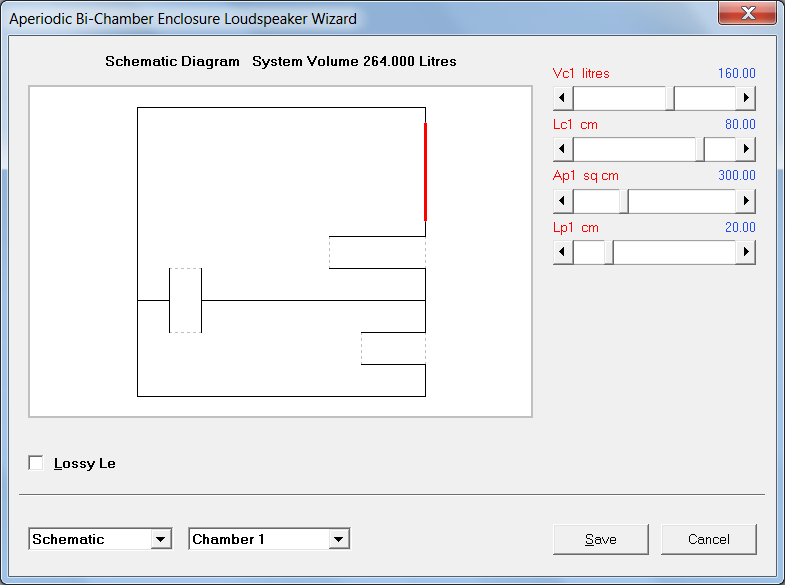Image resolution: width=785 pixels, height=585 pixels.
Task: Click the red driver line in schematic
Action: point(426,172)
